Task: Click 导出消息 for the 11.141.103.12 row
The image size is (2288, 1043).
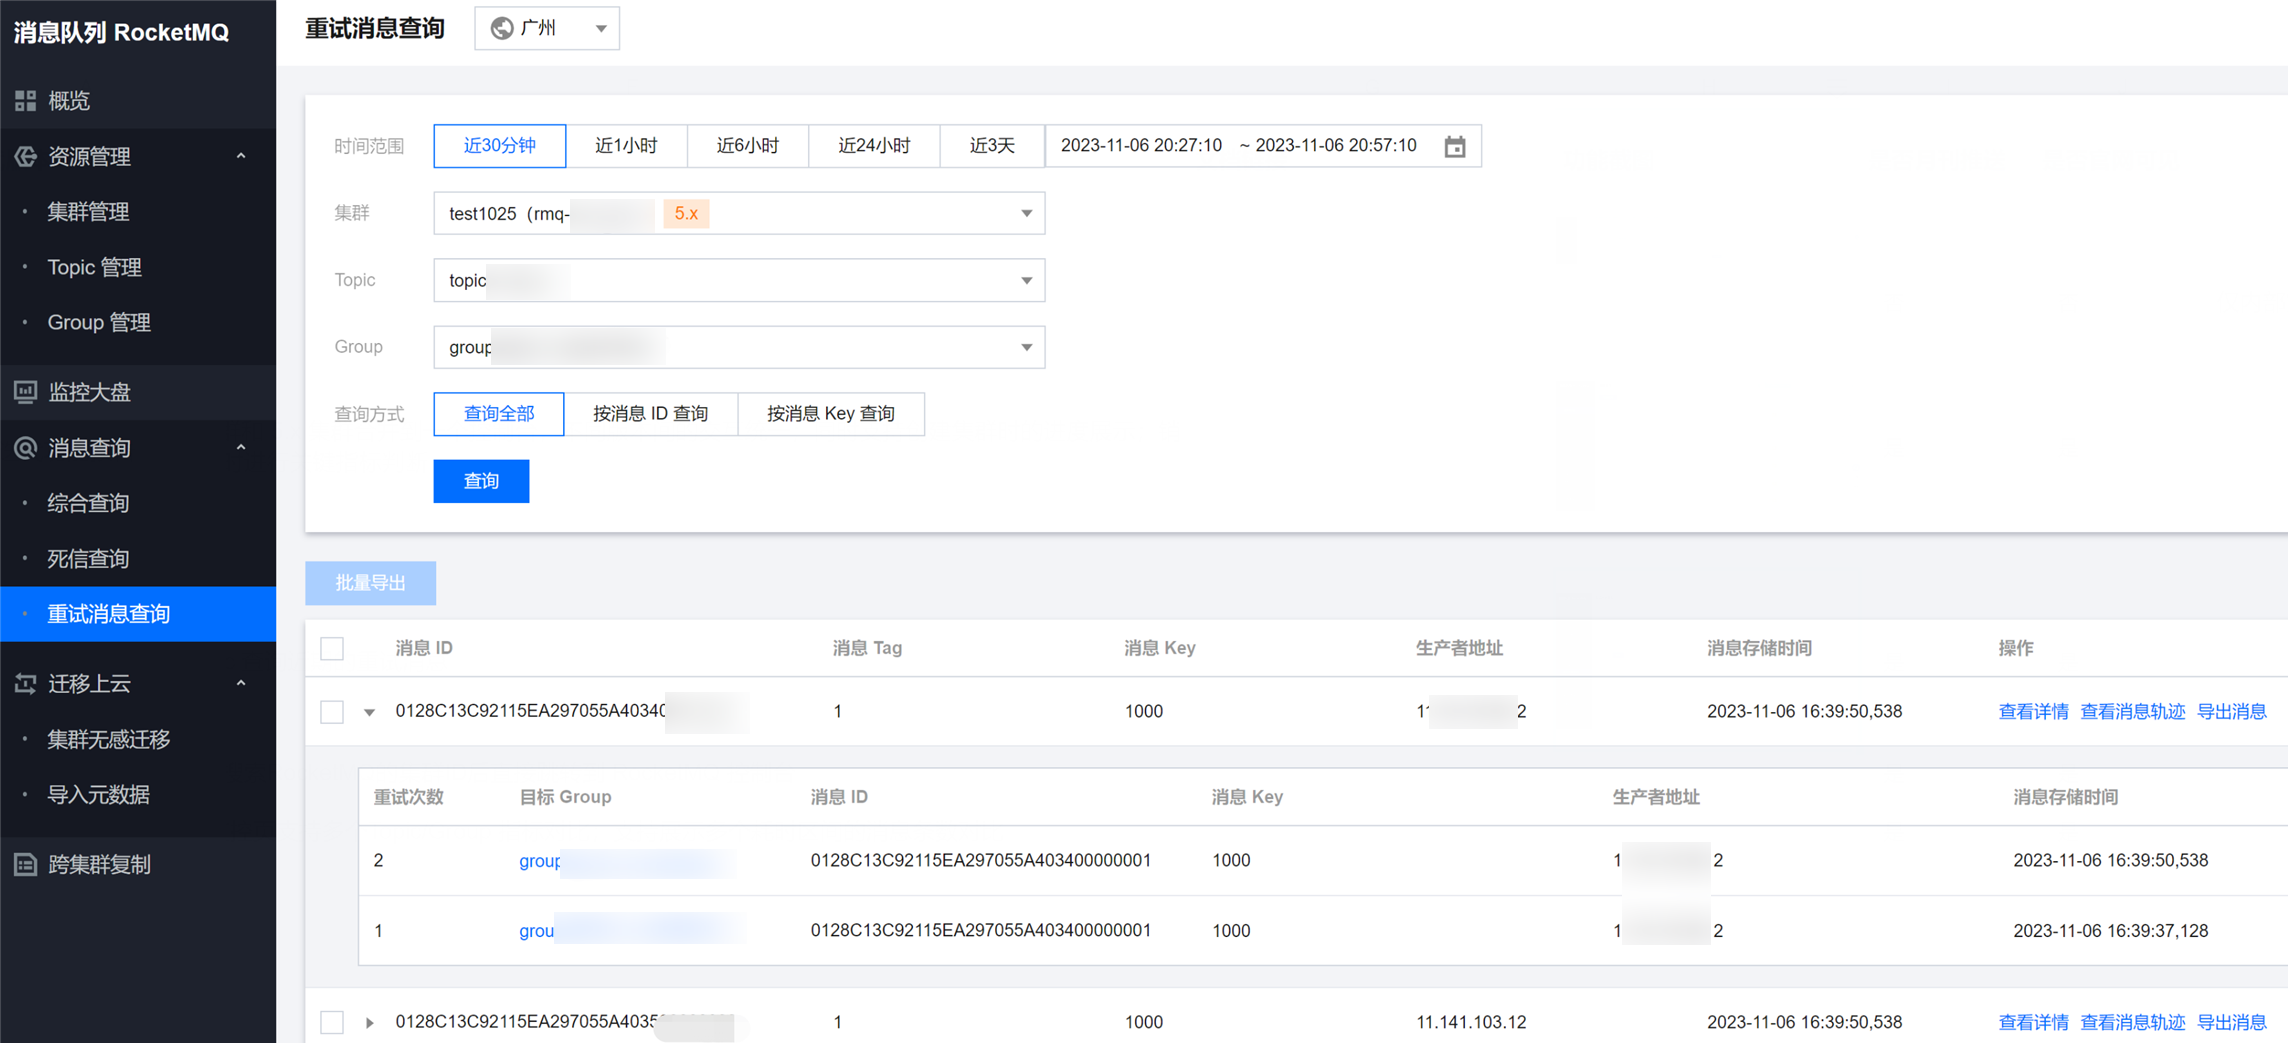Action: (2231, 1022)
